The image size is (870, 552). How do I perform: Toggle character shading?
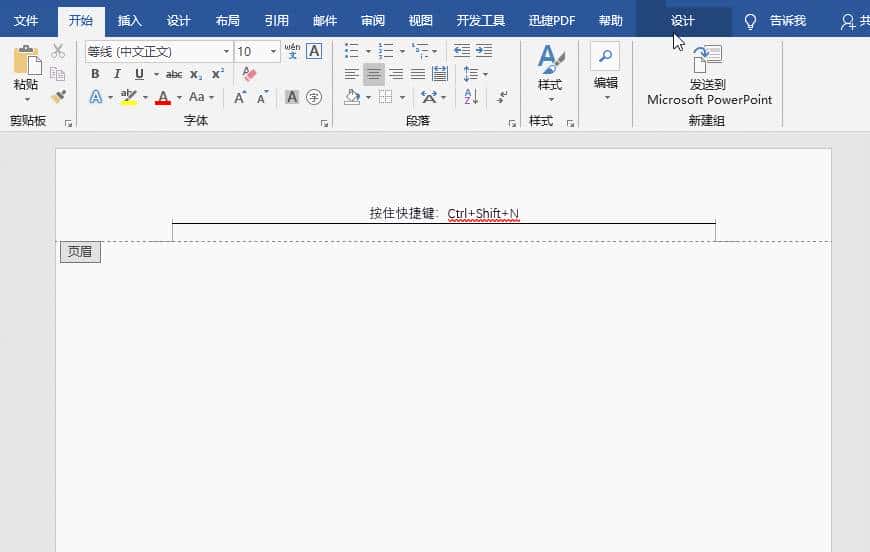tap(292, 97)
